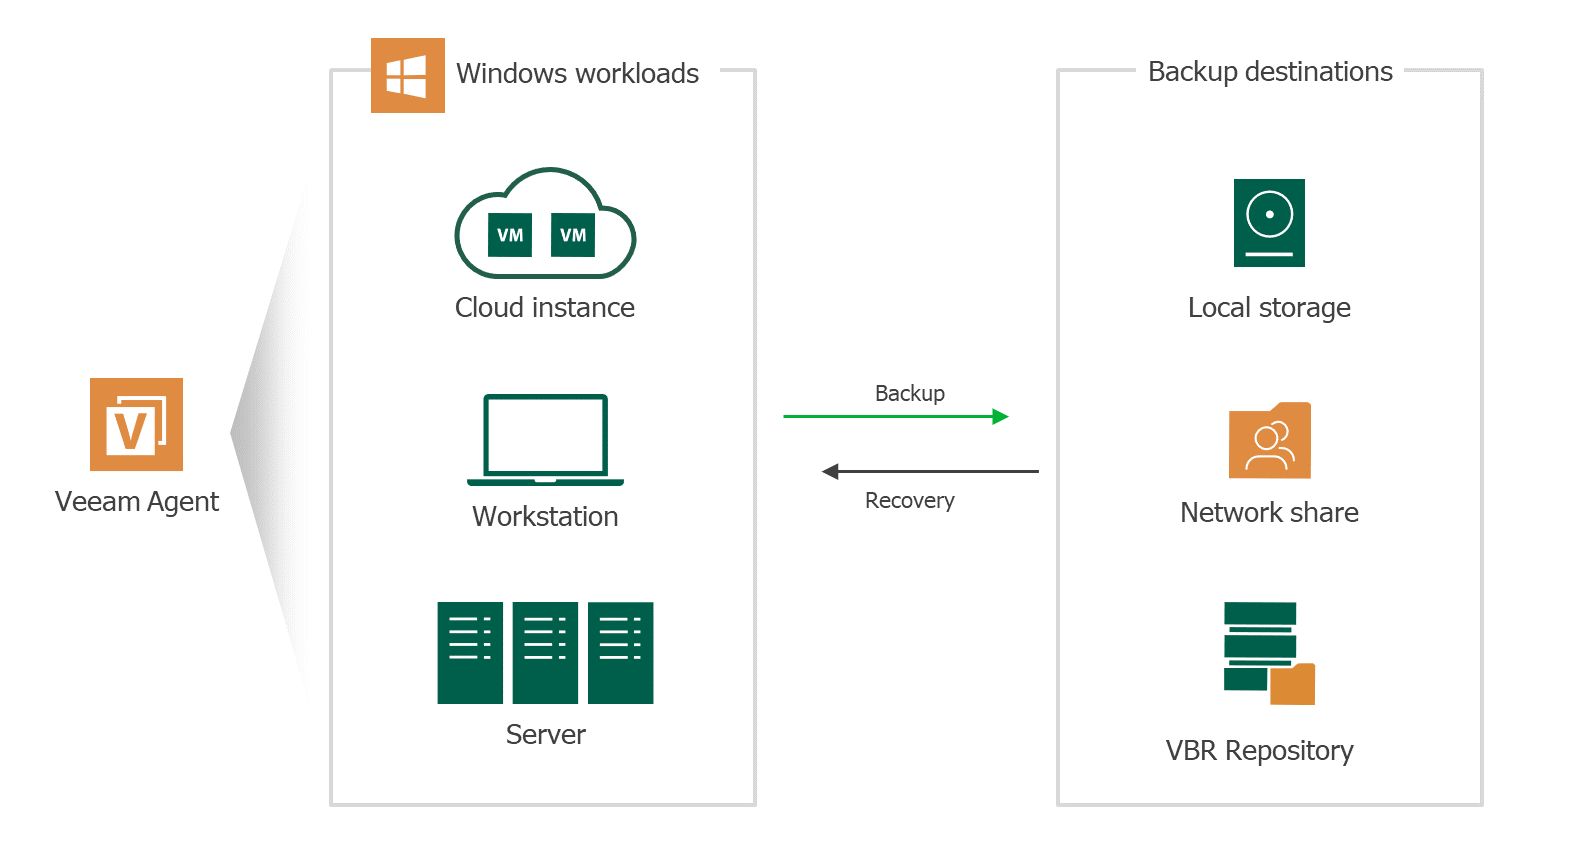Image resolution: width=1586 pixels, height=863 pixels.
Task: Click the Local storage disk icon
Action: [x=1269, y=223]
